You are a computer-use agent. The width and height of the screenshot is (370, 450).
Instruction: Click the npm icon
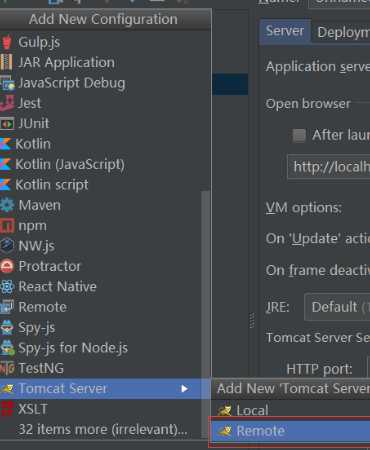[x=7, y=226]
